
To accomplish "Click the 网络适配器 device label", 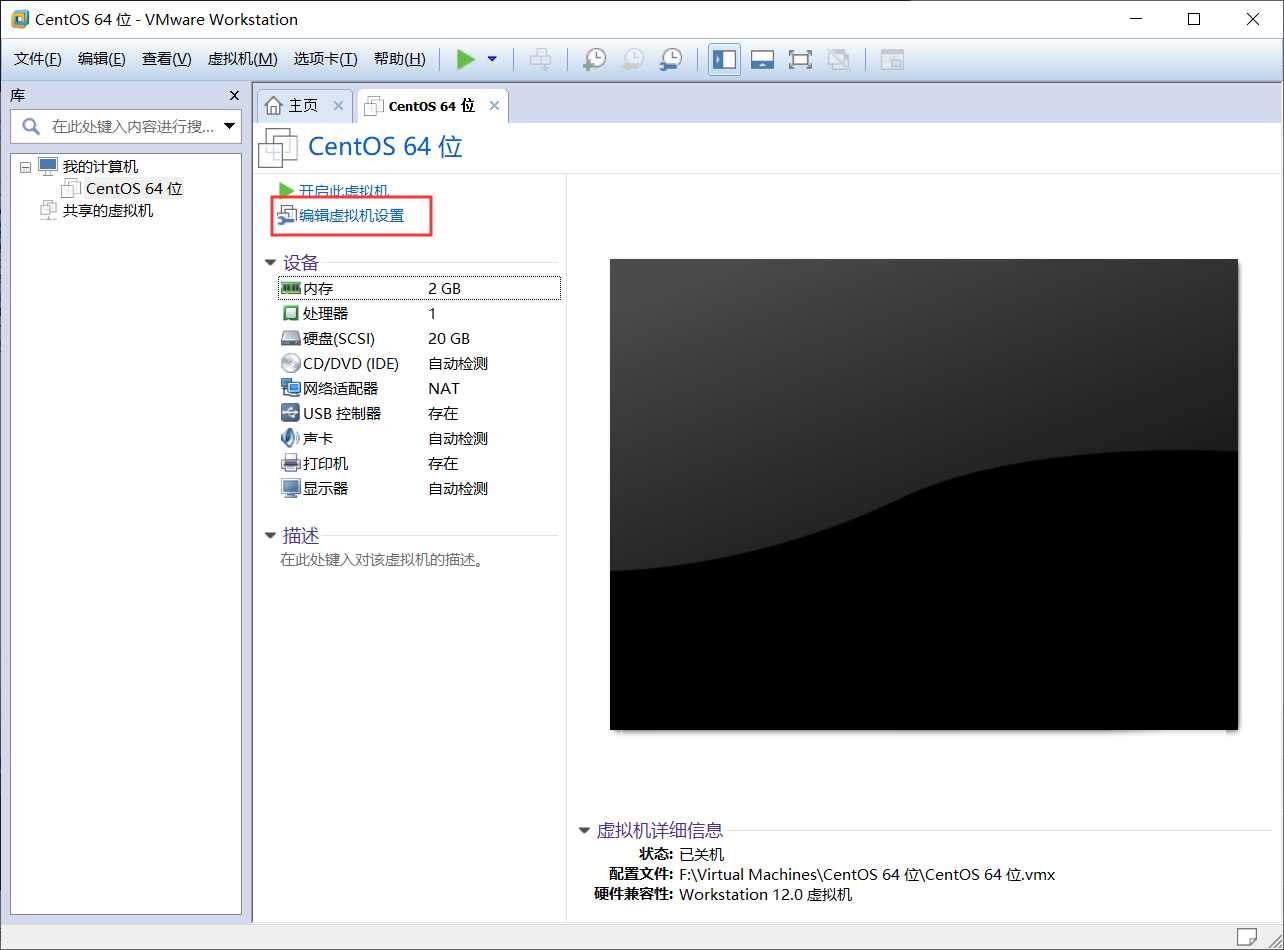I will pyautogui.click(x=341, y=388).
